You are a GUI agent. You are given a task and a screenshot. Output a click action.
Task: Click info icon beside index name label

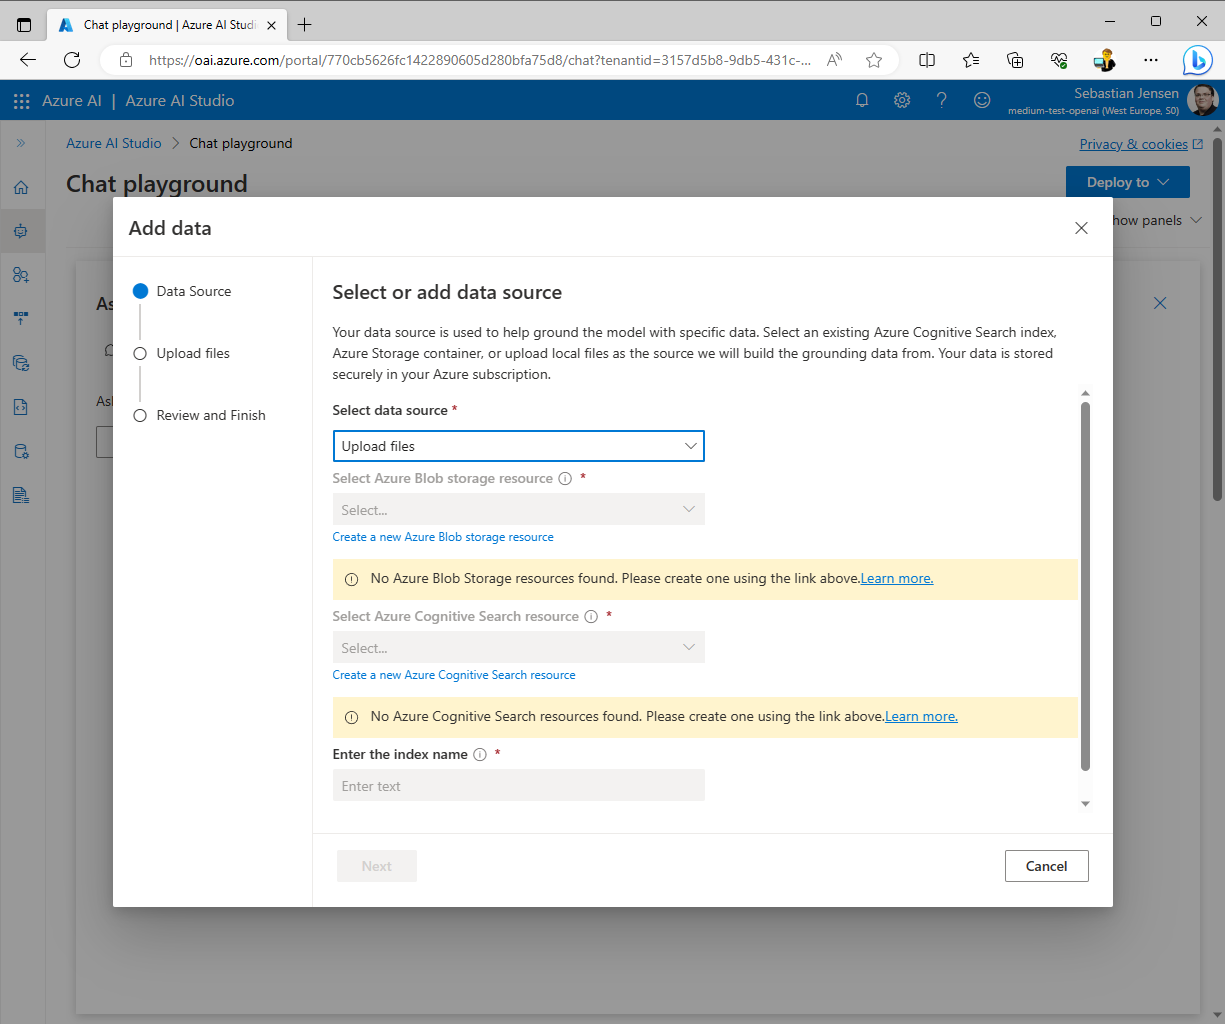coord(480,755)
